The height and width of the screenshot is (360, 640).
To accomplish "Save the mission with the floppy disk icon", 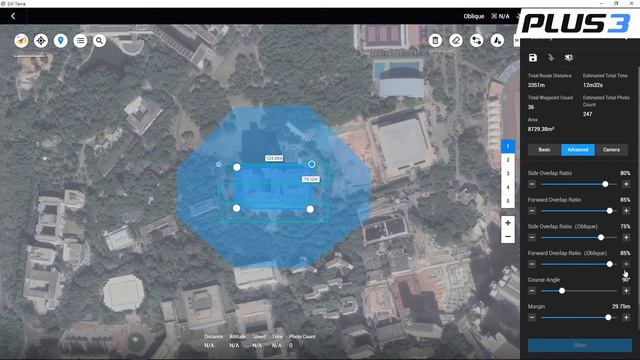I will coord(533,58).
